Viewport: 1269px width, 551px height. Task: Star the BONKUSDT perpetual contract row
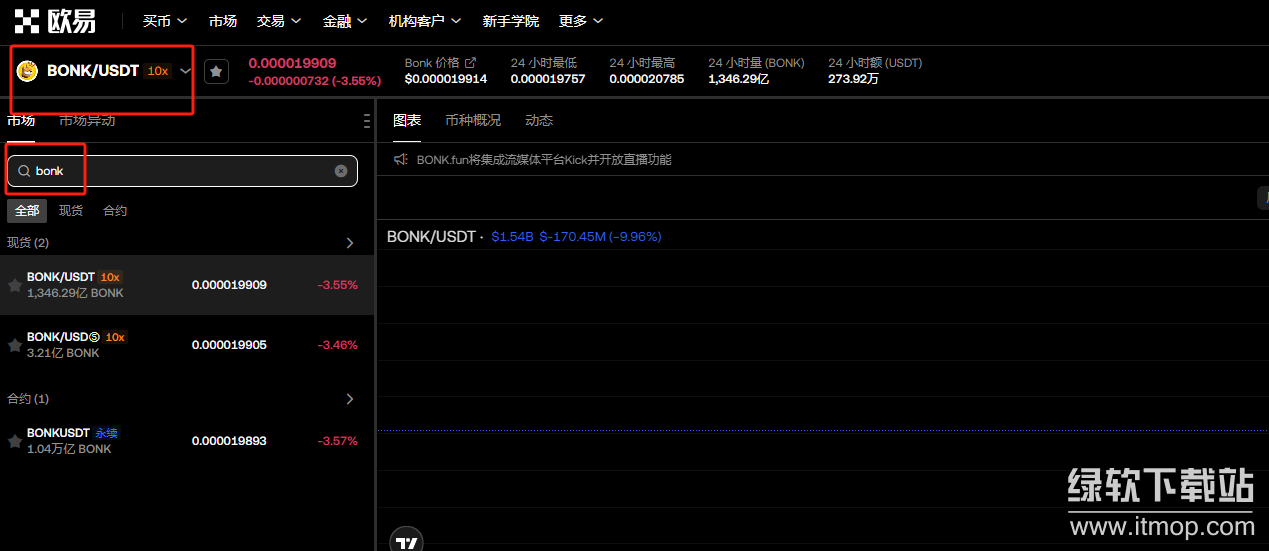pos(15,441)
